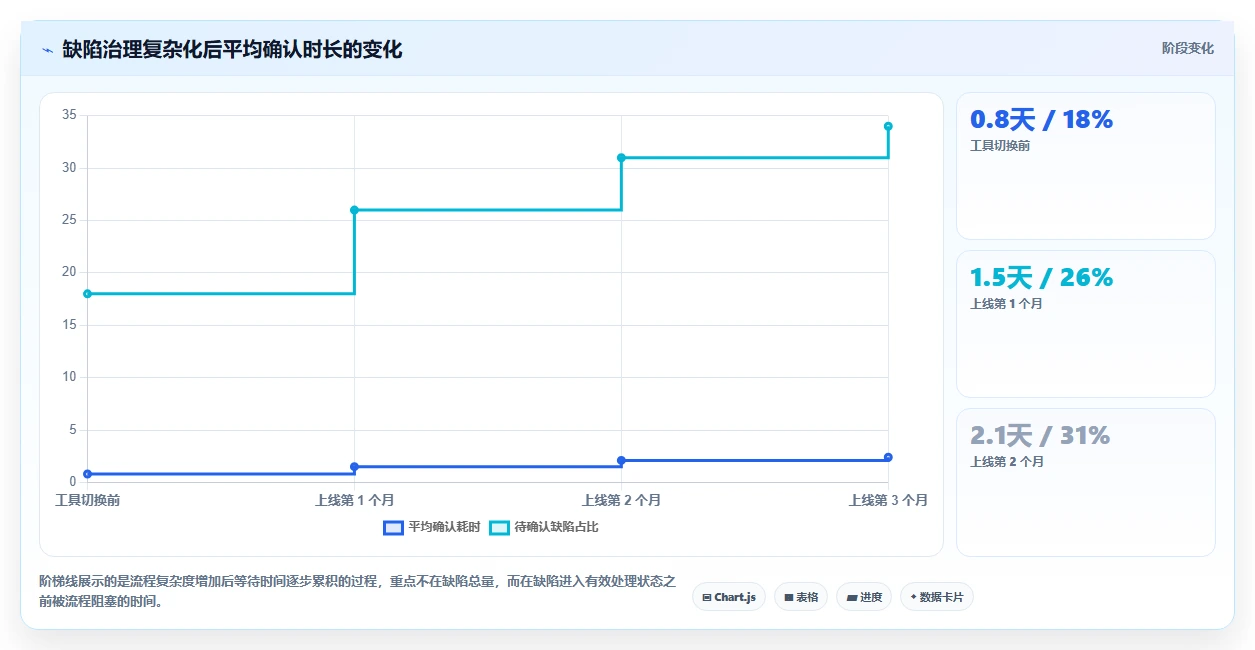Image resolution: width=1255 pixels, height=650 pixels.
Task: Click the blue data point at 工具切换前
Action: point(87,474)
